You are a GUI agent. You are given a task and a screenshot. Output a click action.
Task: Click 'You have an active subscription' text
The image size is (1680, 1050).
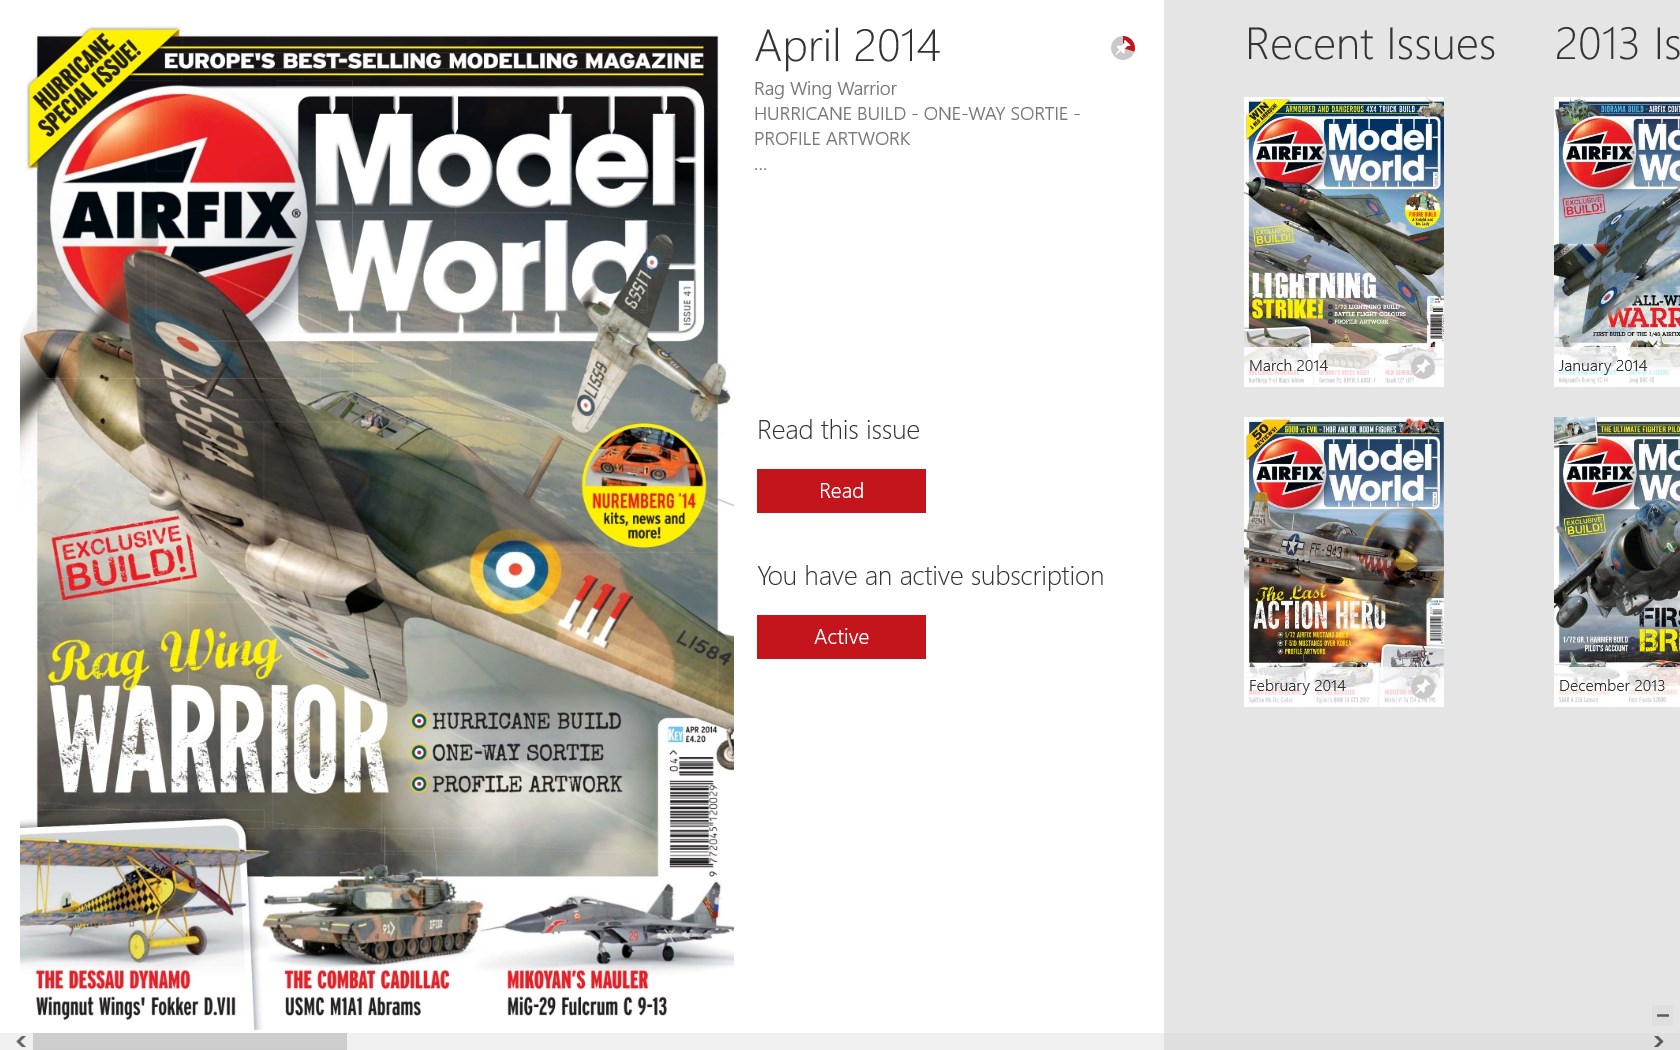[930, 576]
